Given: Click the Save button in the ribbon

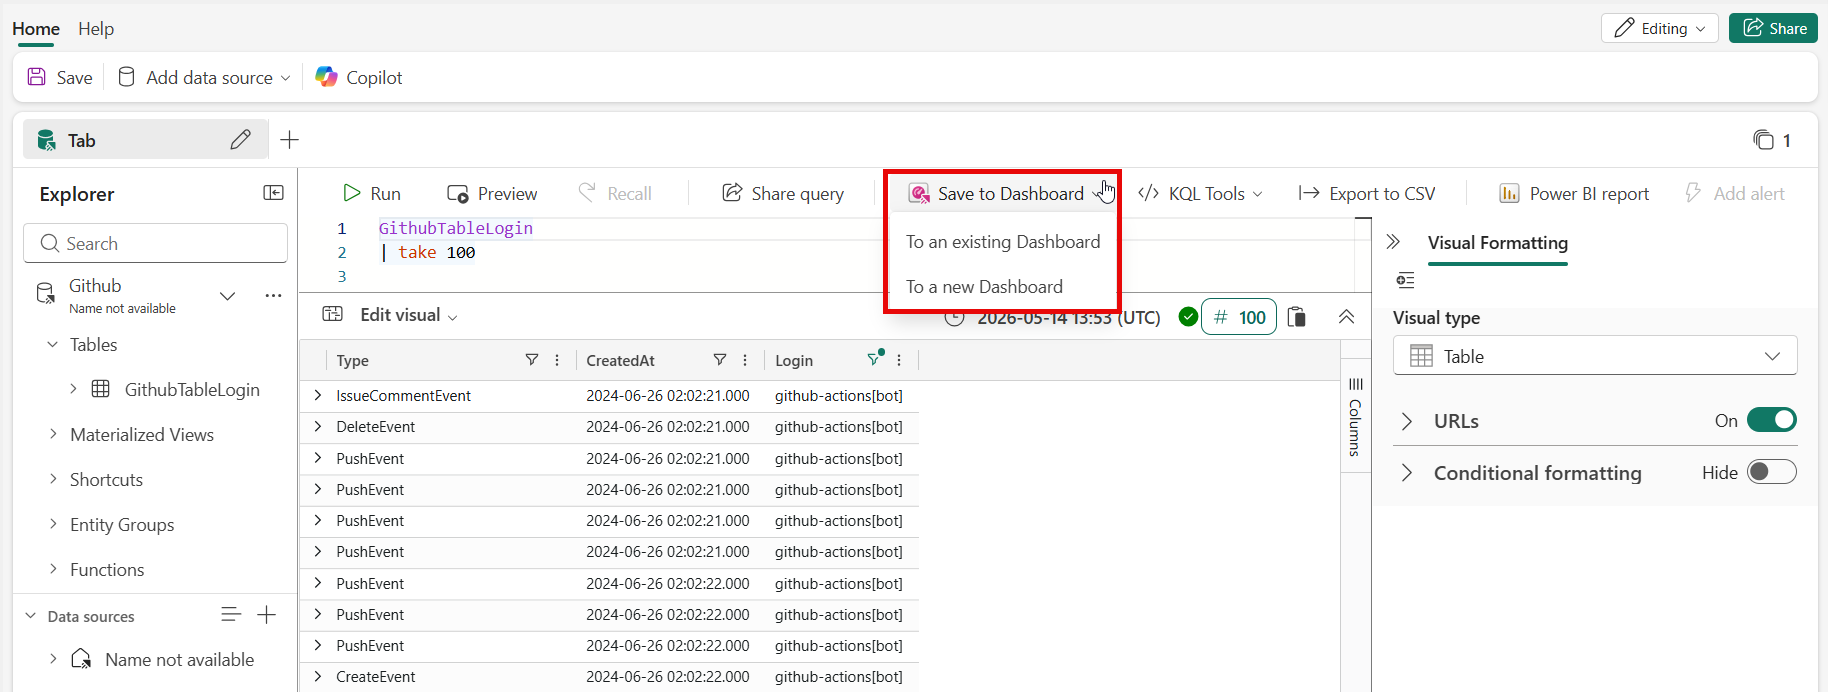Looking at the screenshot, I should pyautogui.click(x=60, y=77).
